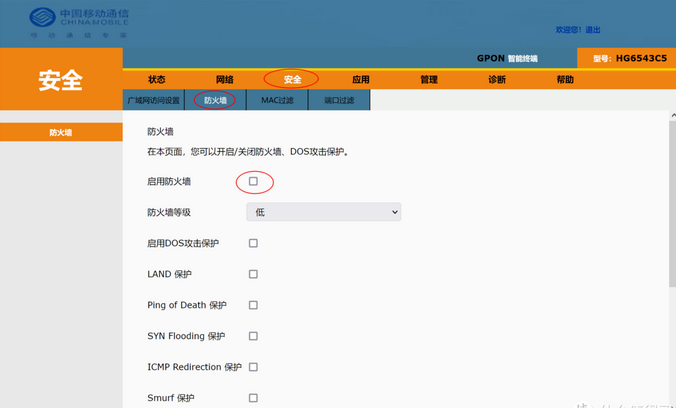This screenshot has width=676, height=408.
Task: Click the China Mobile logo
Action: [79, 21]
